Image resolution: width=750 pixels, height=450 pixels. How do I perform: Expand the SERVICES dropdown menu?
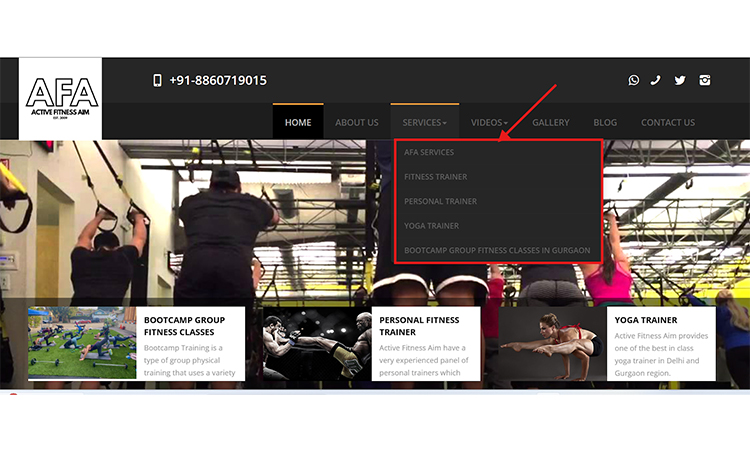[424, 122]
